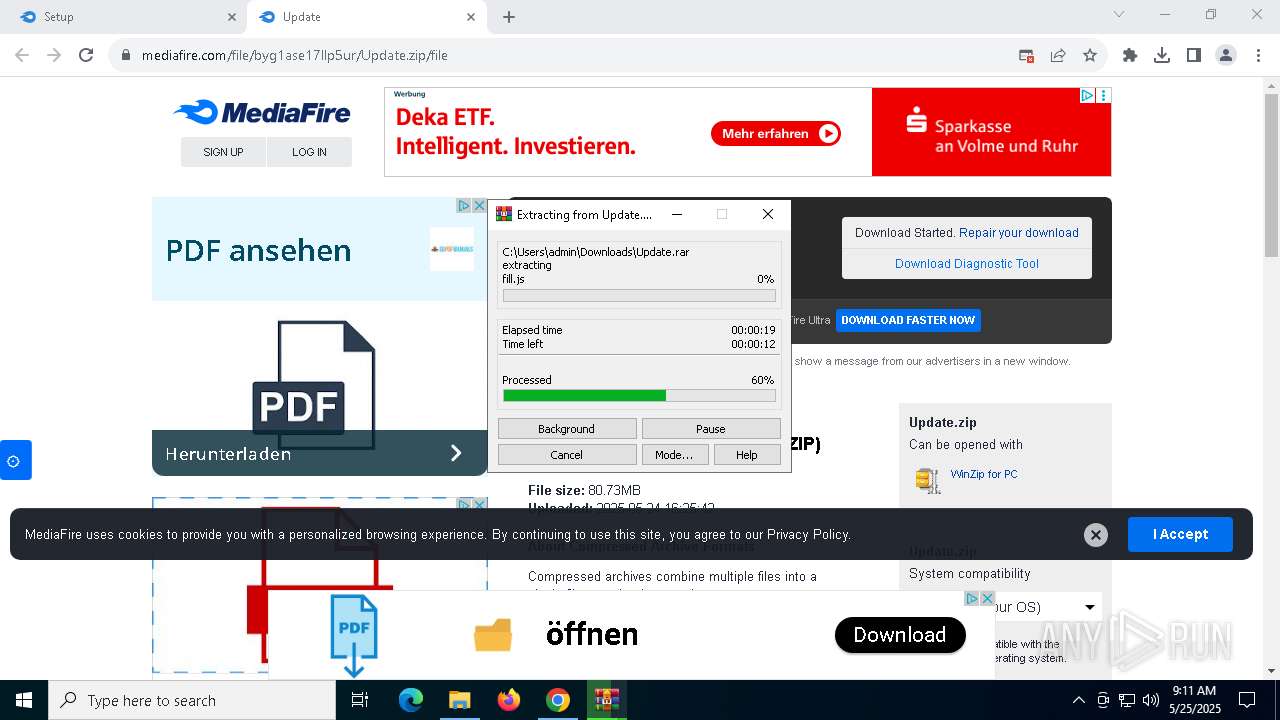This screenshot has height=720, width=1280.
Task: Click the fill.js file progress bar
Action: 639,296
